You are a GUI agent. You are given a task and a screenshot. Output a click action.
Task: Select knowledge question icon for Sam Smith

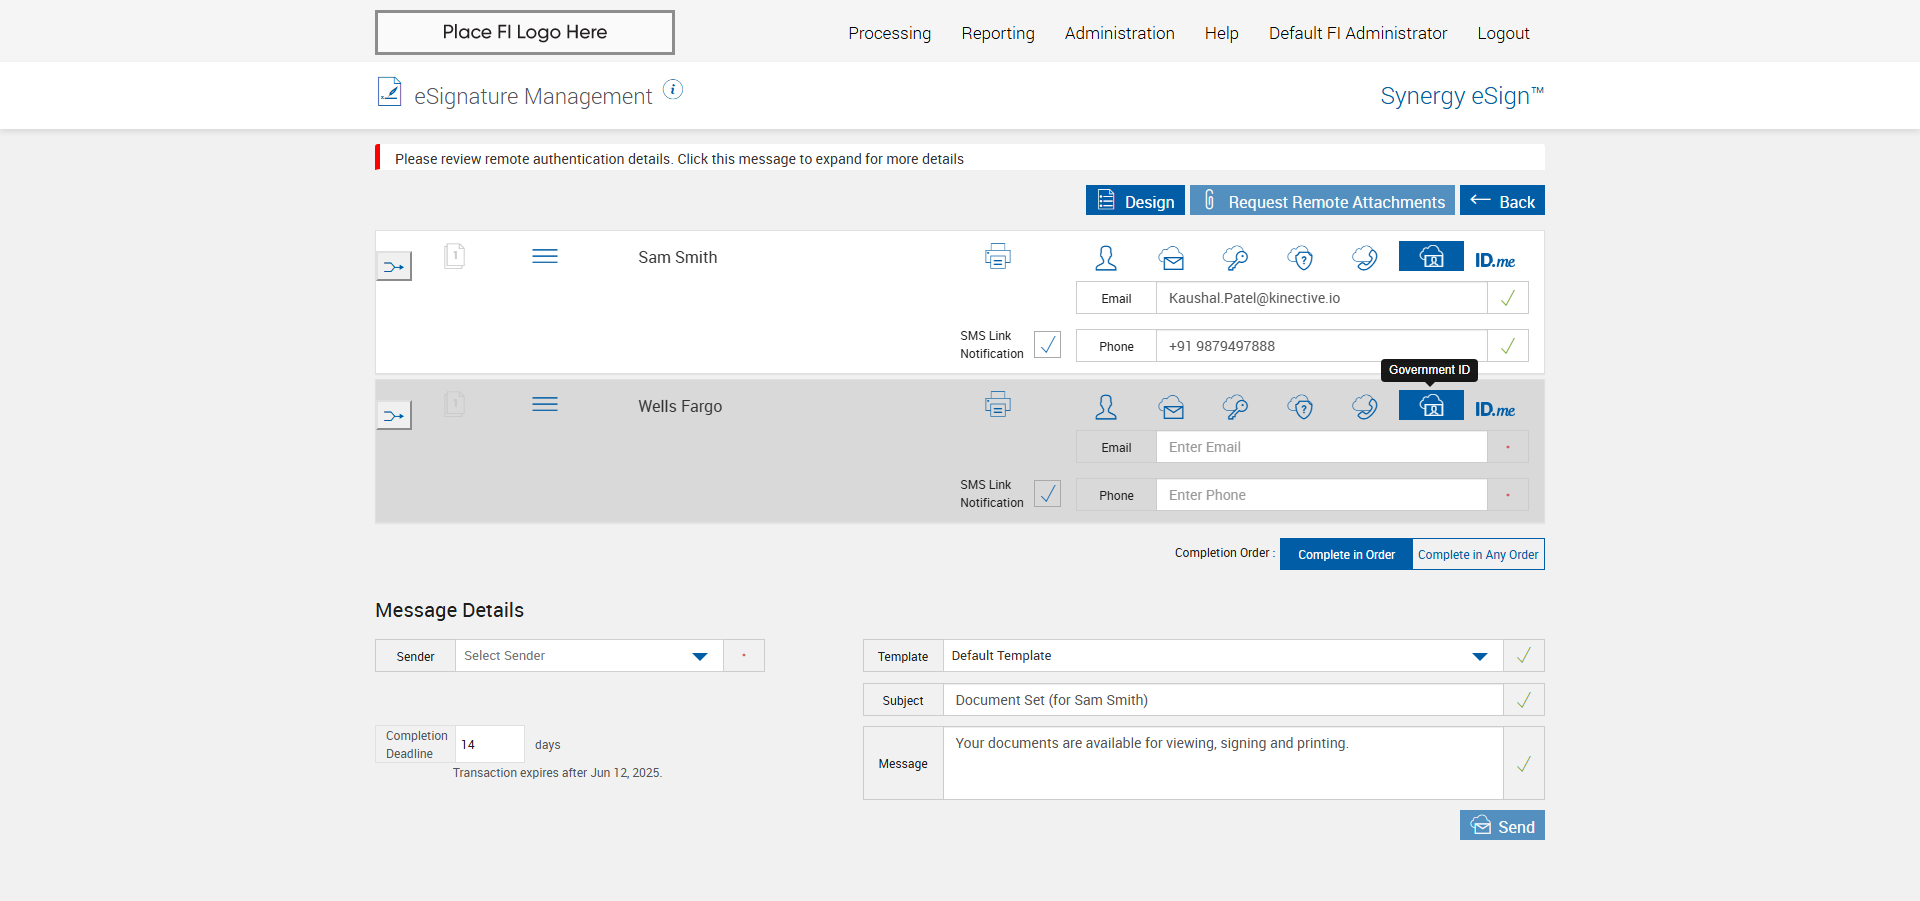(x=1301, y=259)
